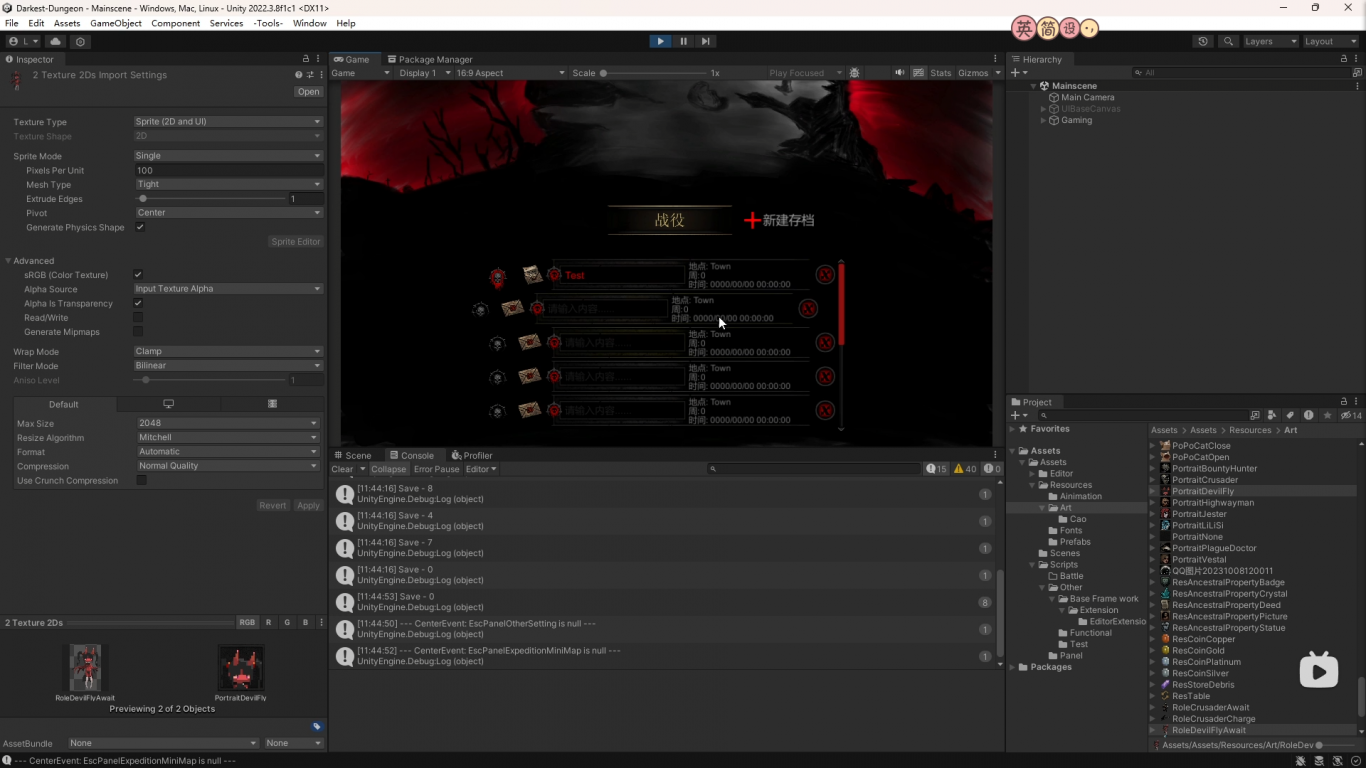Open the Unity version control icon
1366x768 pixels.
(x=81, y=42)
